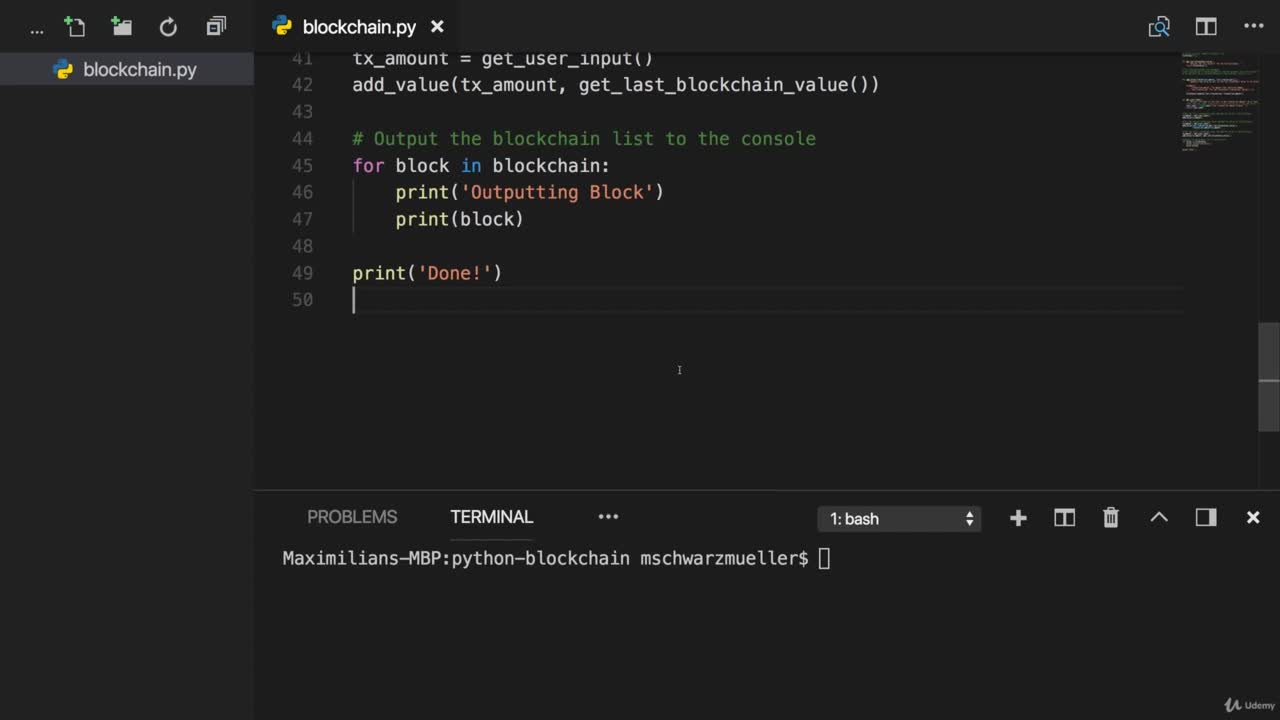Create a new file in explorer
Image resolution: width=1280 pixels, height=720 pixels.
tap(74, 27)
